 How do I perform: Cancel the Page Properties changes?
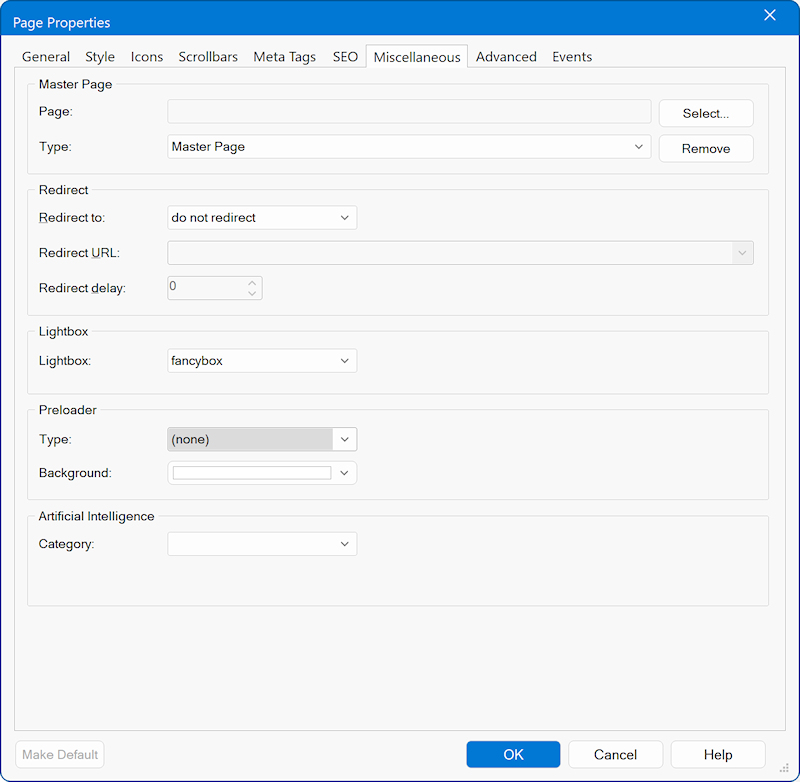615,755
